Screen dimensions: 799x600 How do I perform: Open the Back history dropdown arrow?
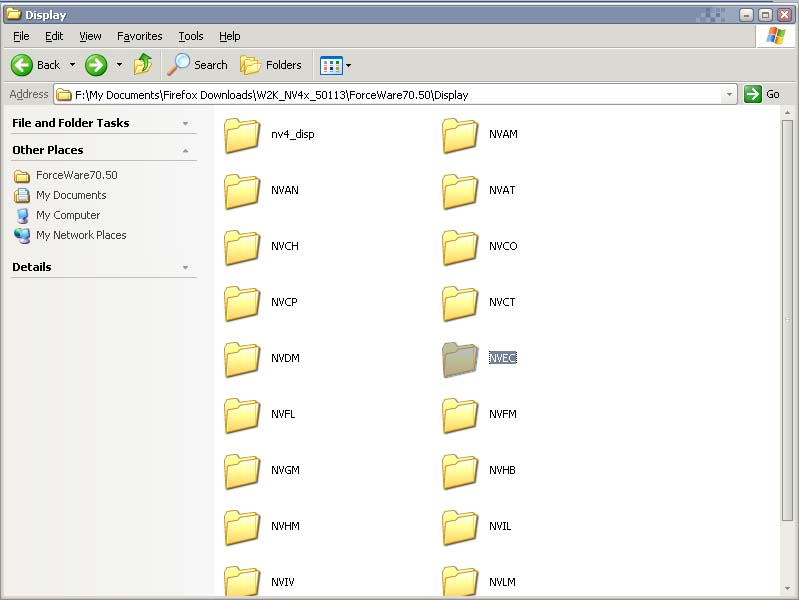pos(72,65)
